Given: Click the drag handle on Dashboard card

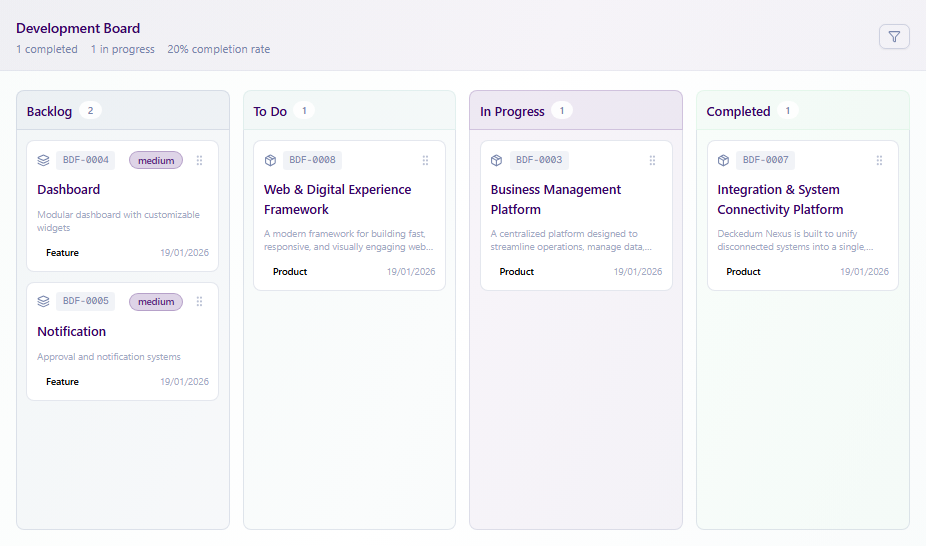Looking at the screenshot, I should coord(199,160).
